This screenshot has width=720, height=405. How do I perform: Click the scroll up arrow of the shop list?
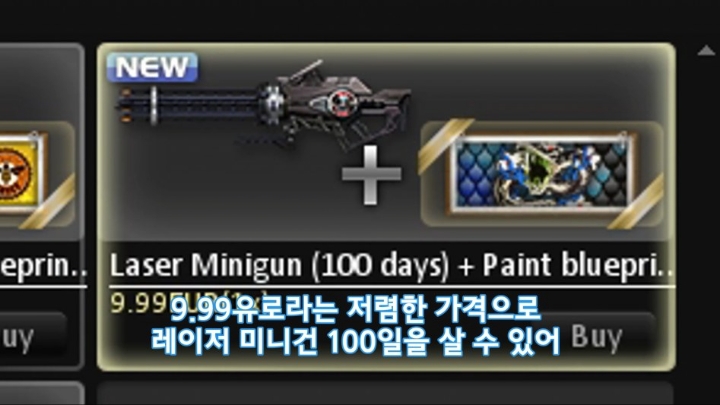[x=706, y=51]
